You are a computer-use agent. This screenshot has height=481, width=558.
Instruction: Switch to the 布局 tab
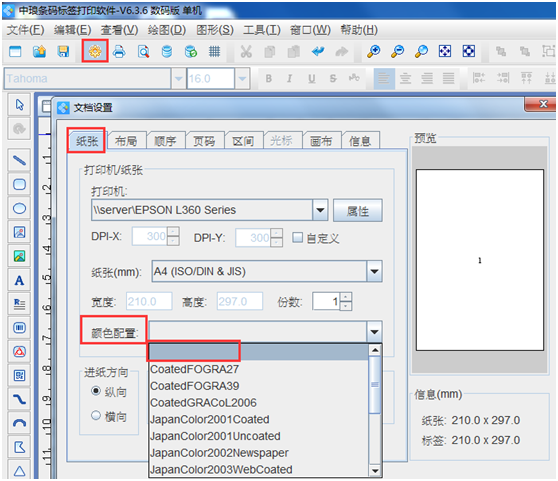[x=126, y=141]
